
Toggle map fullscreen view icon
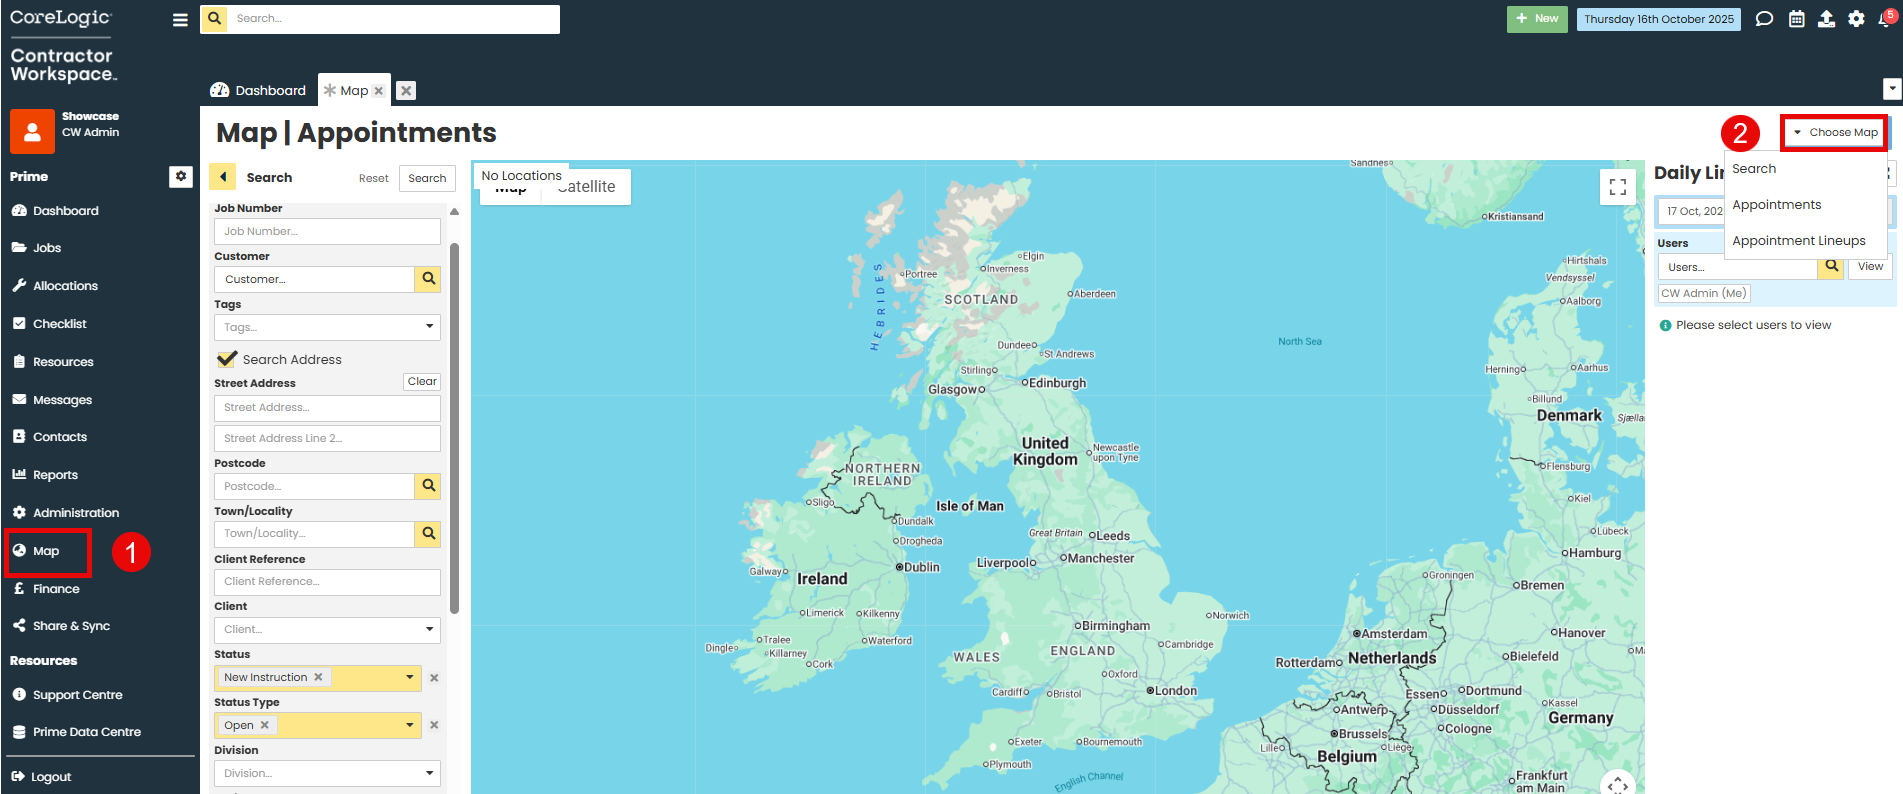(x=1618, y=186)
